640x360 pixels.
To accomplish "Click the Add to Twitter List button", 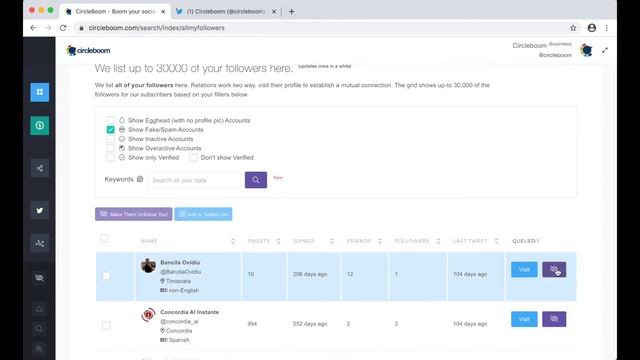I will [x=203, y=214].
